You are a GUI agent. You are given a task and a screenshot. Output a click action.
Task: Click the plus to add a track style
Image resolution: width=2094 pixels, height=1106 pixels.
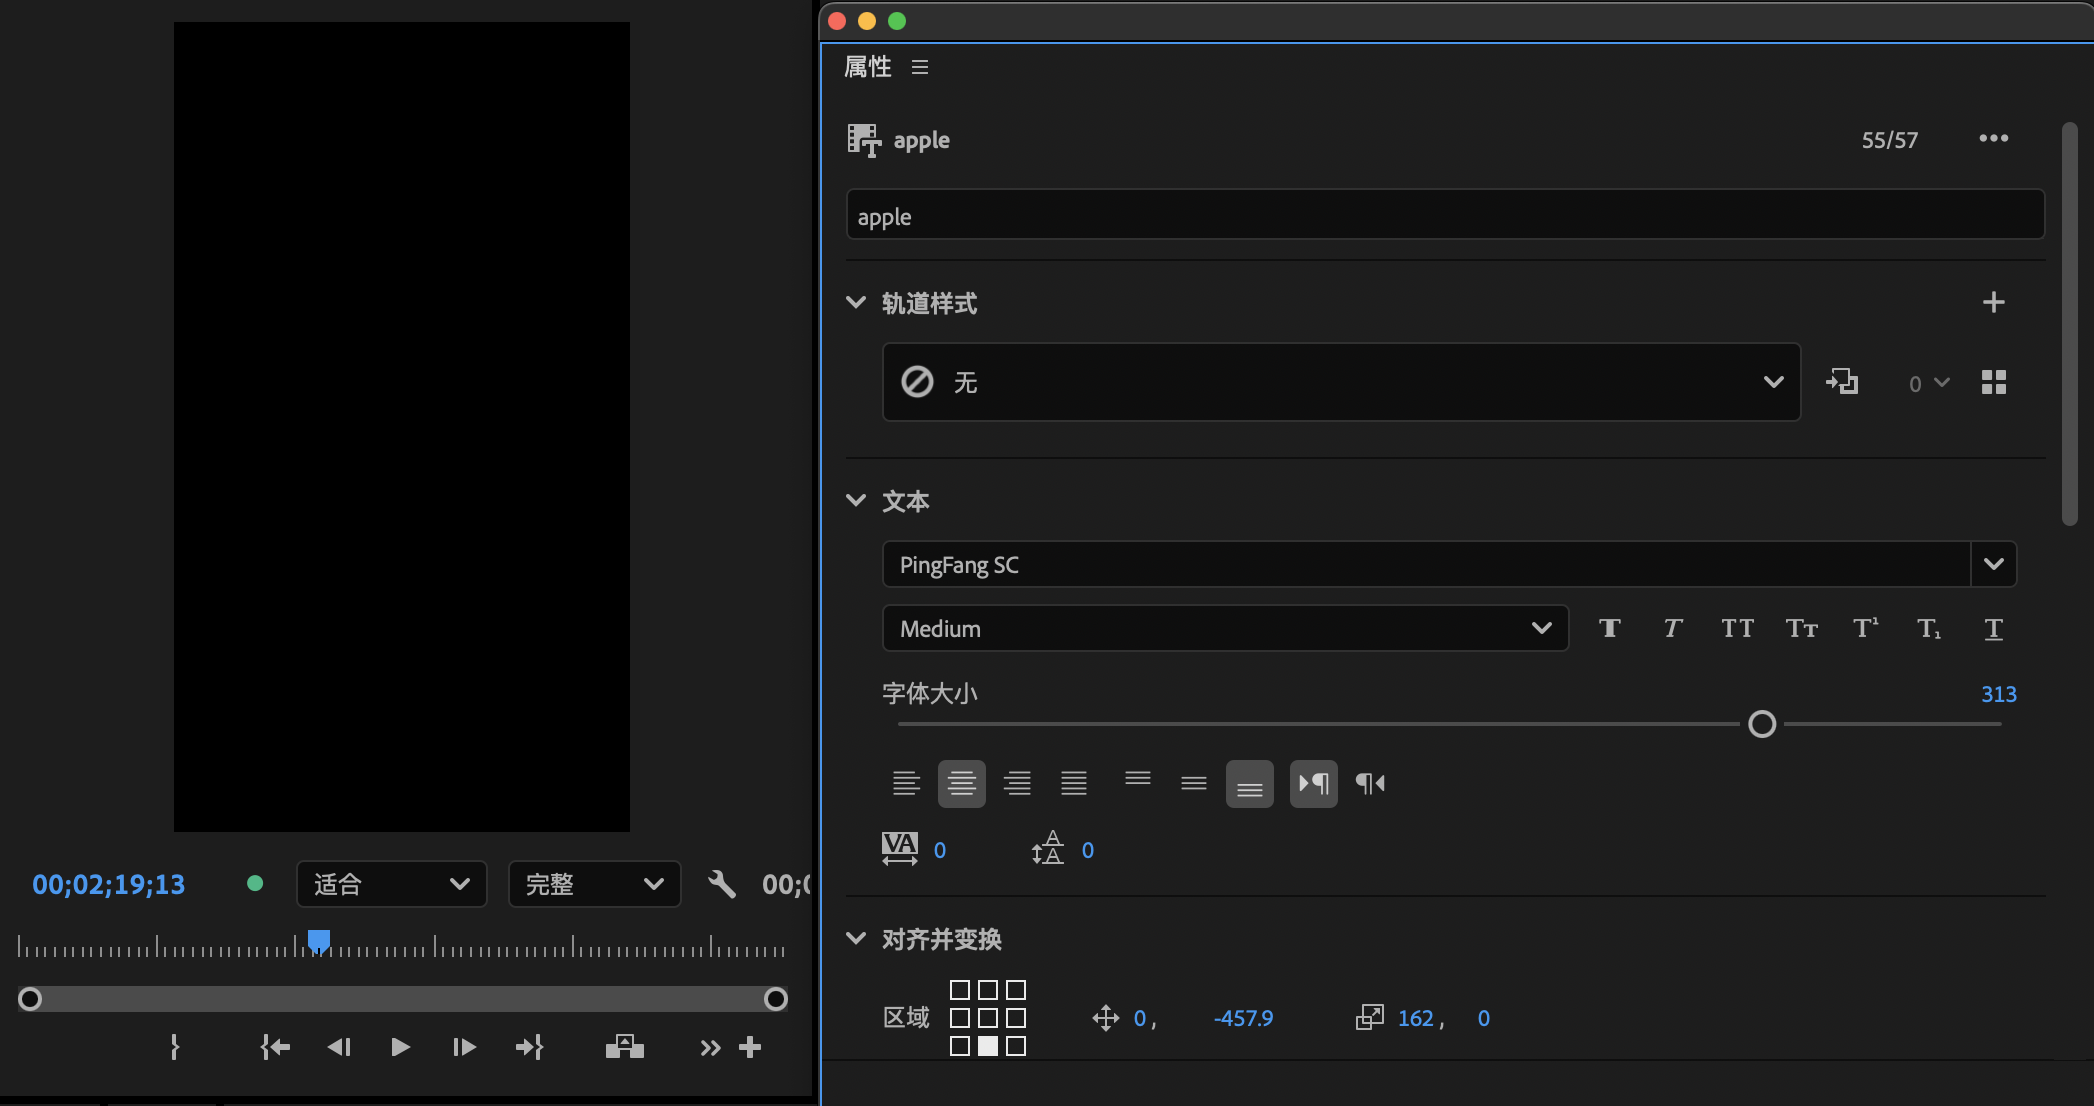tap(1992, 302)
